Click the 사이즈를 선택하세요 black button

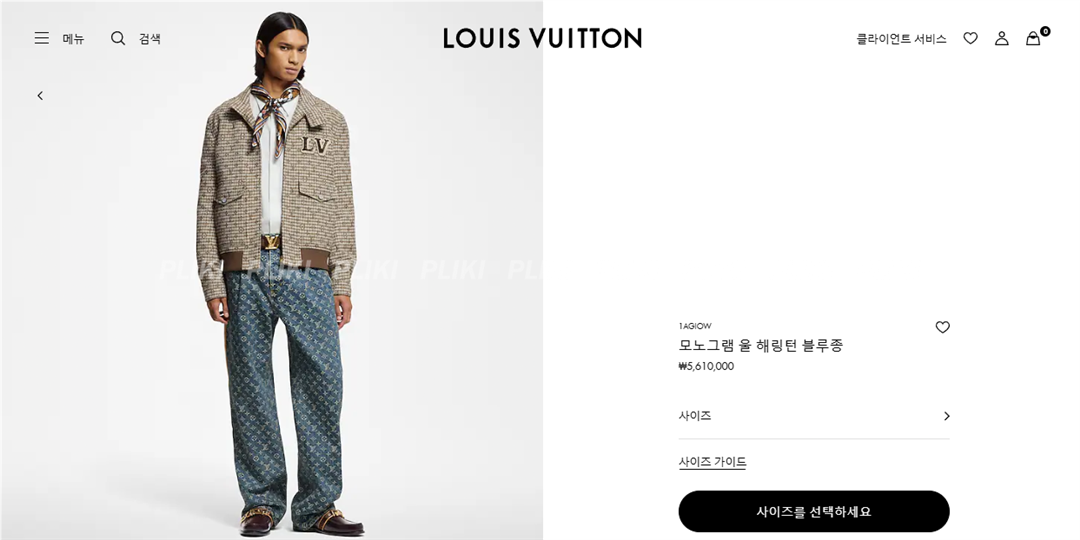[x=813, y=511]
